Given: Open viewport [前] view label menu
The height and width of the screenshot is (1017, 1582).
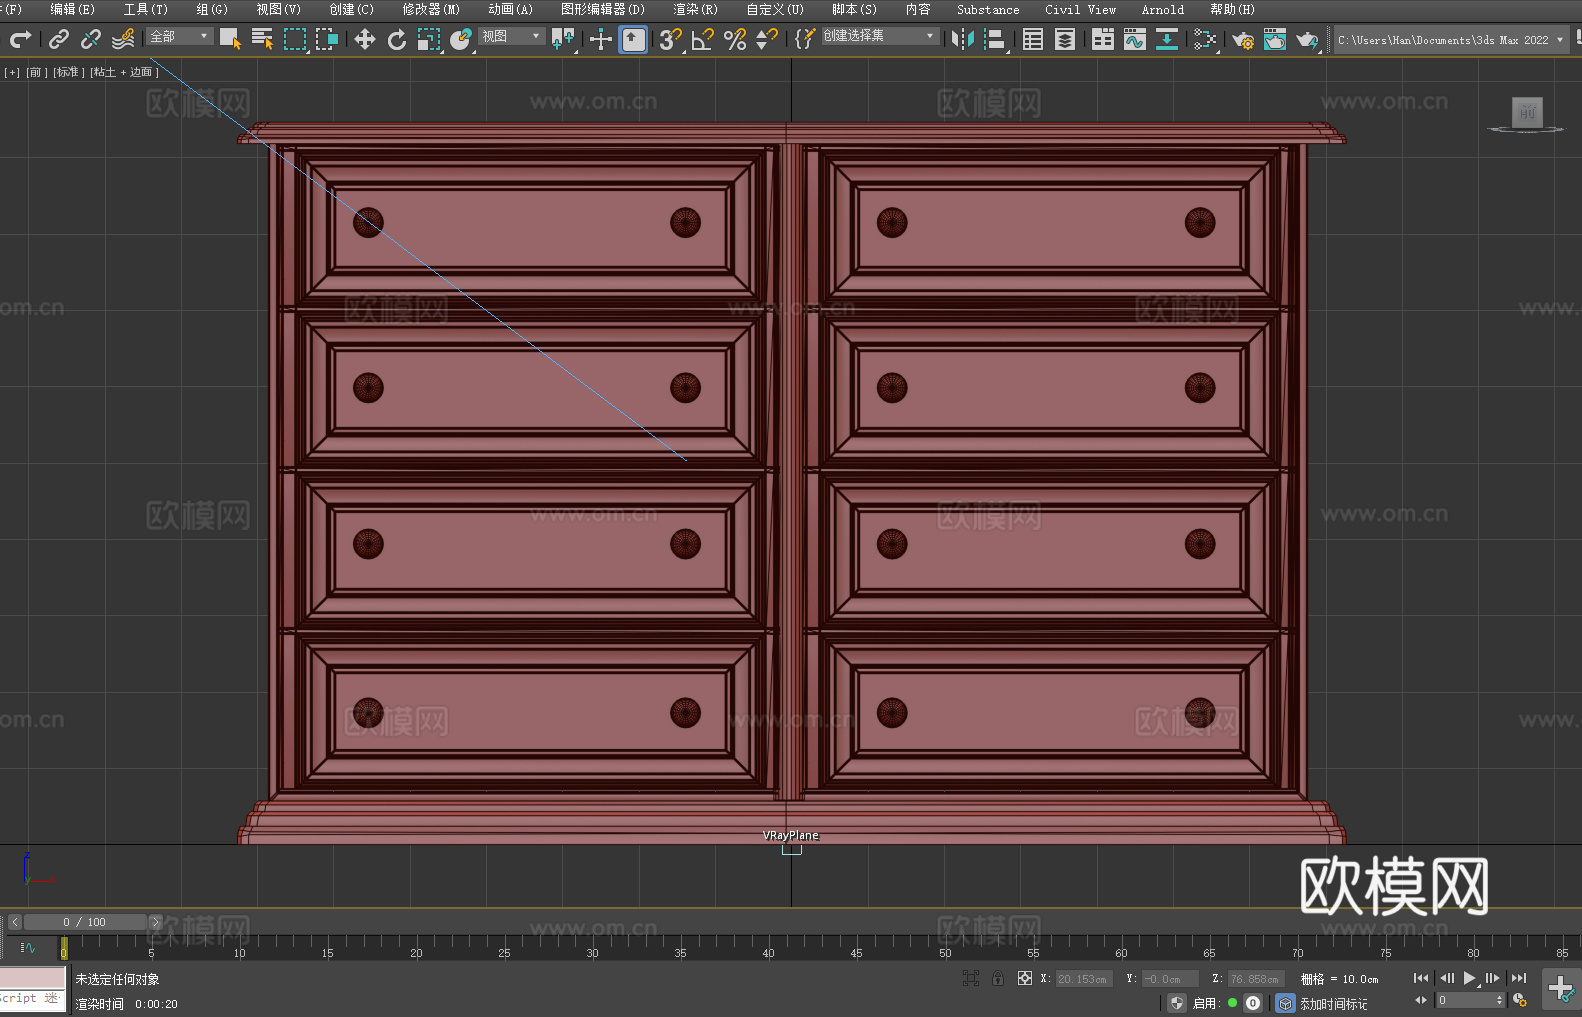Looking at the screenshot, I should point(36,72).
